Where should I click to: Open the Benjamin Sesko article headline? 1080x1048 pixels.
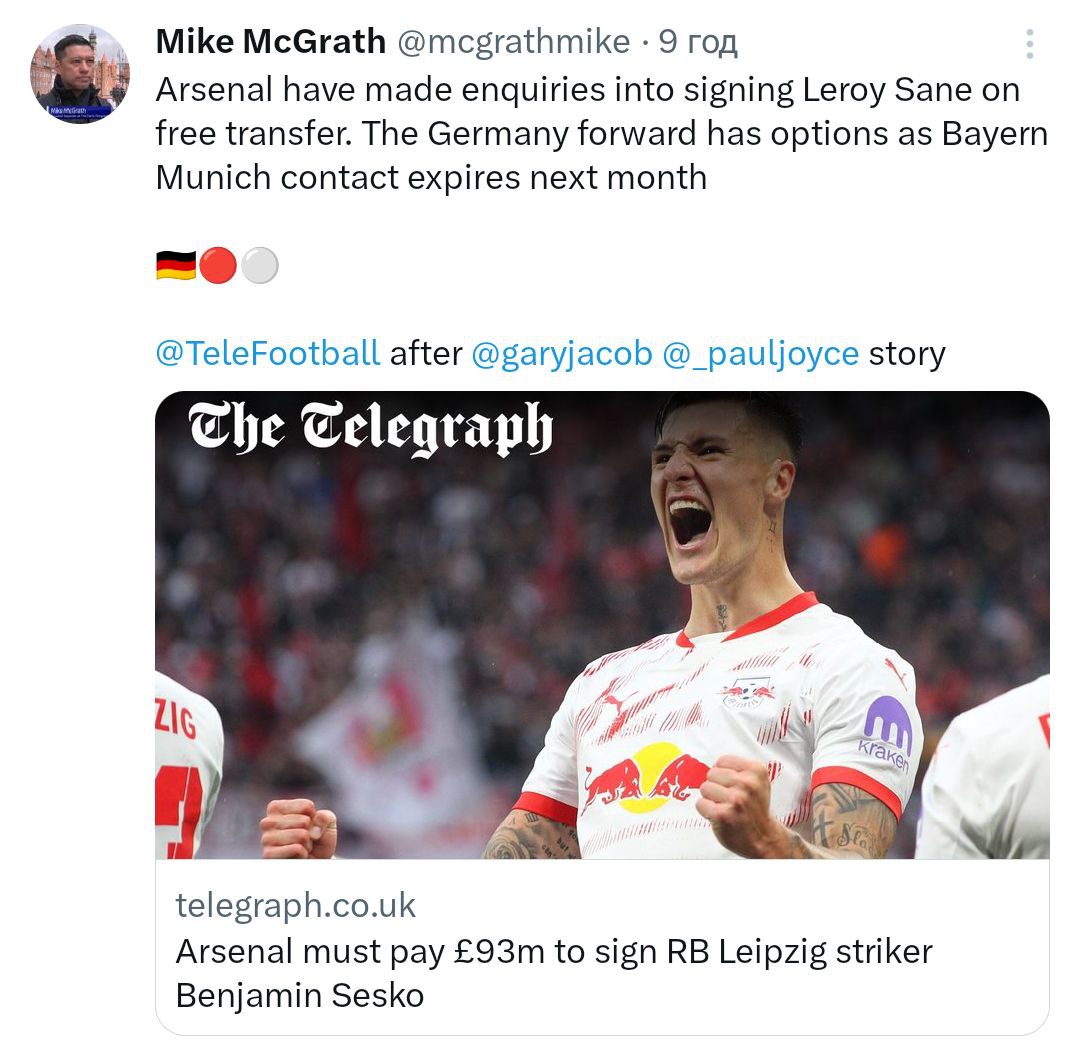(553, 972)
